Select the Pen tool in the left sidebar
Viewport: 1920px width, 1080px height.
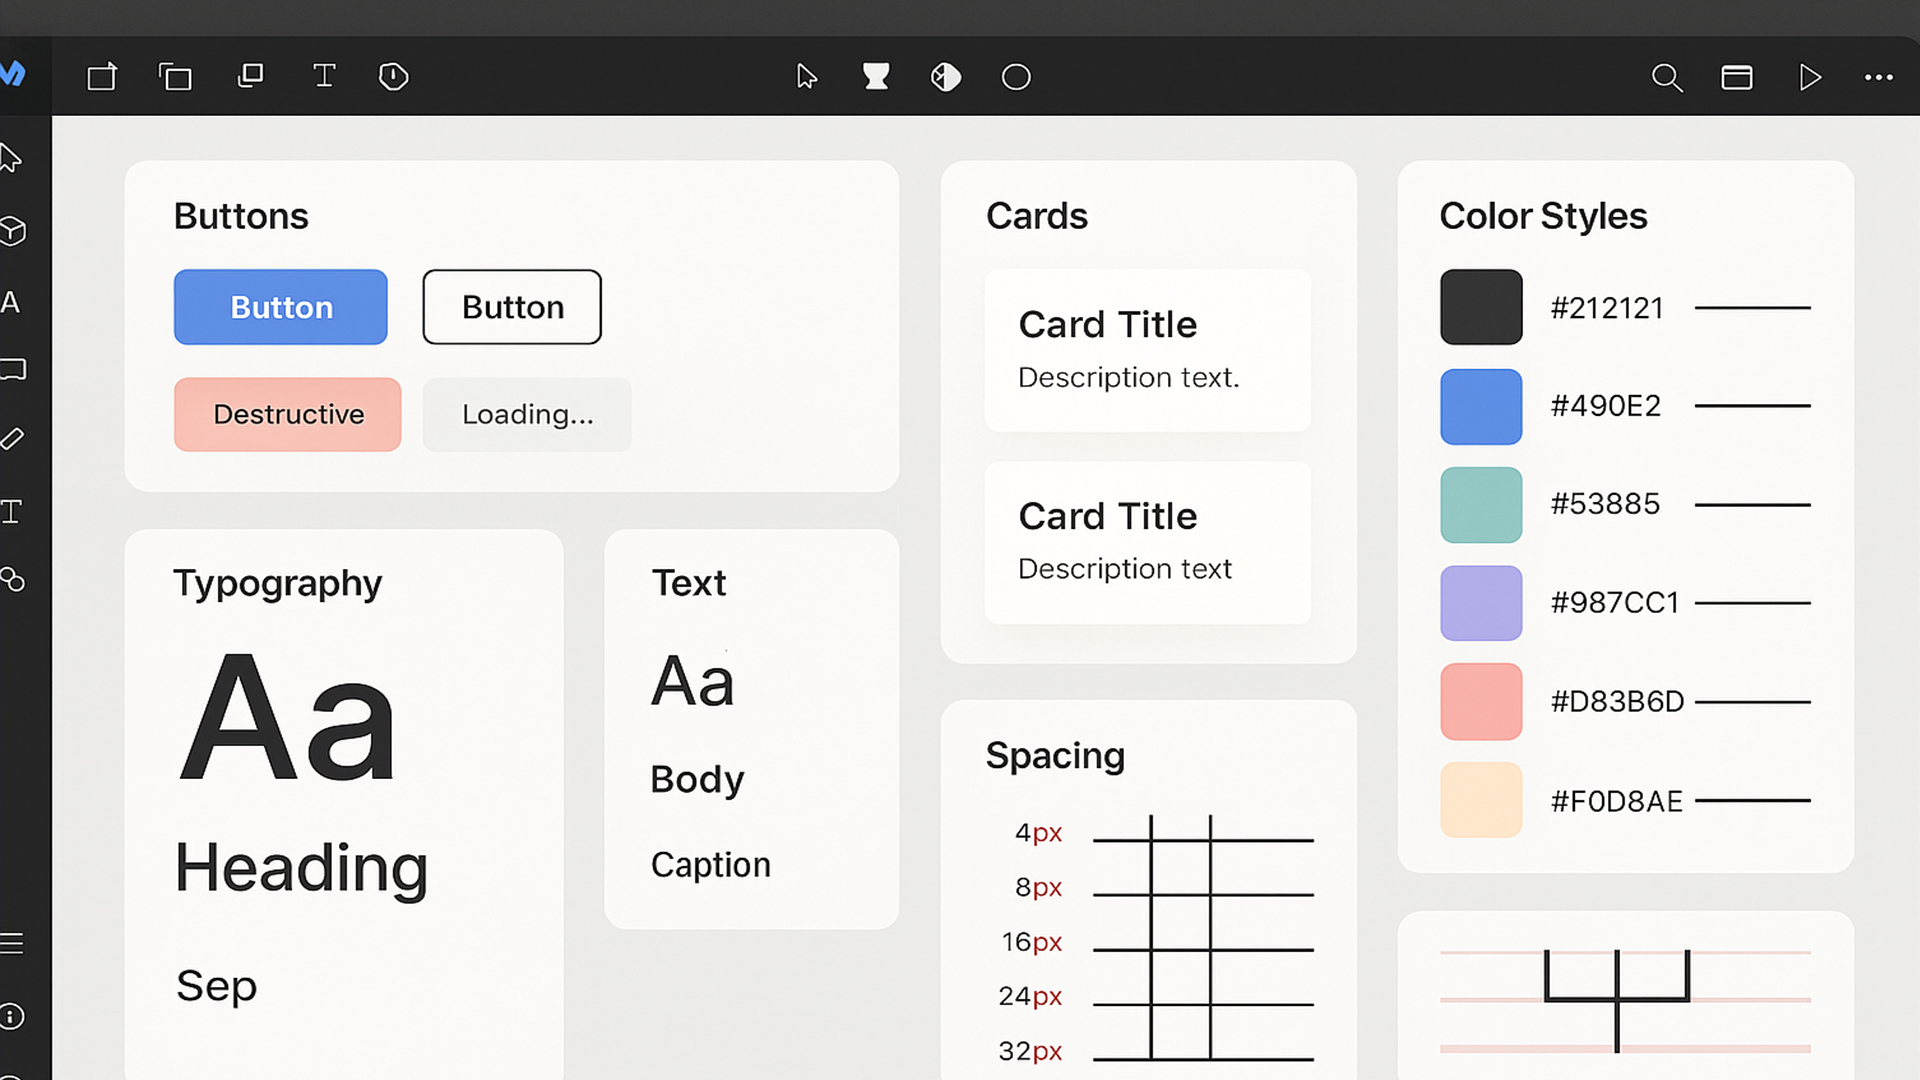click(14, 439)
